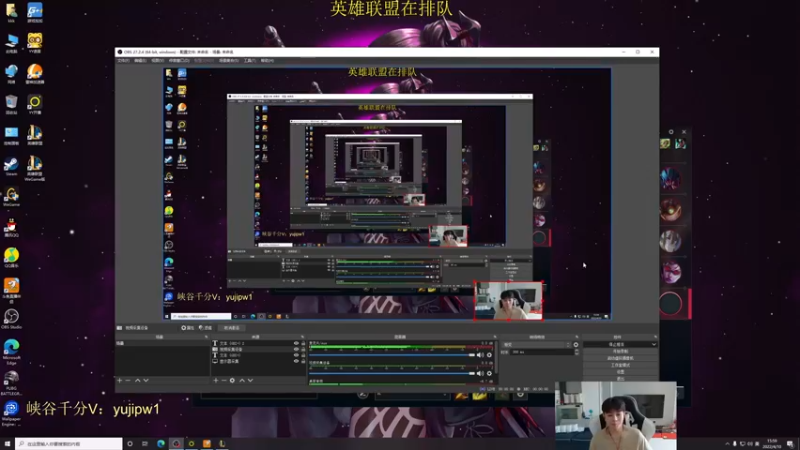Open settings gear for first mixer channel
The image size is (800, 450).
tap(489, 355)
